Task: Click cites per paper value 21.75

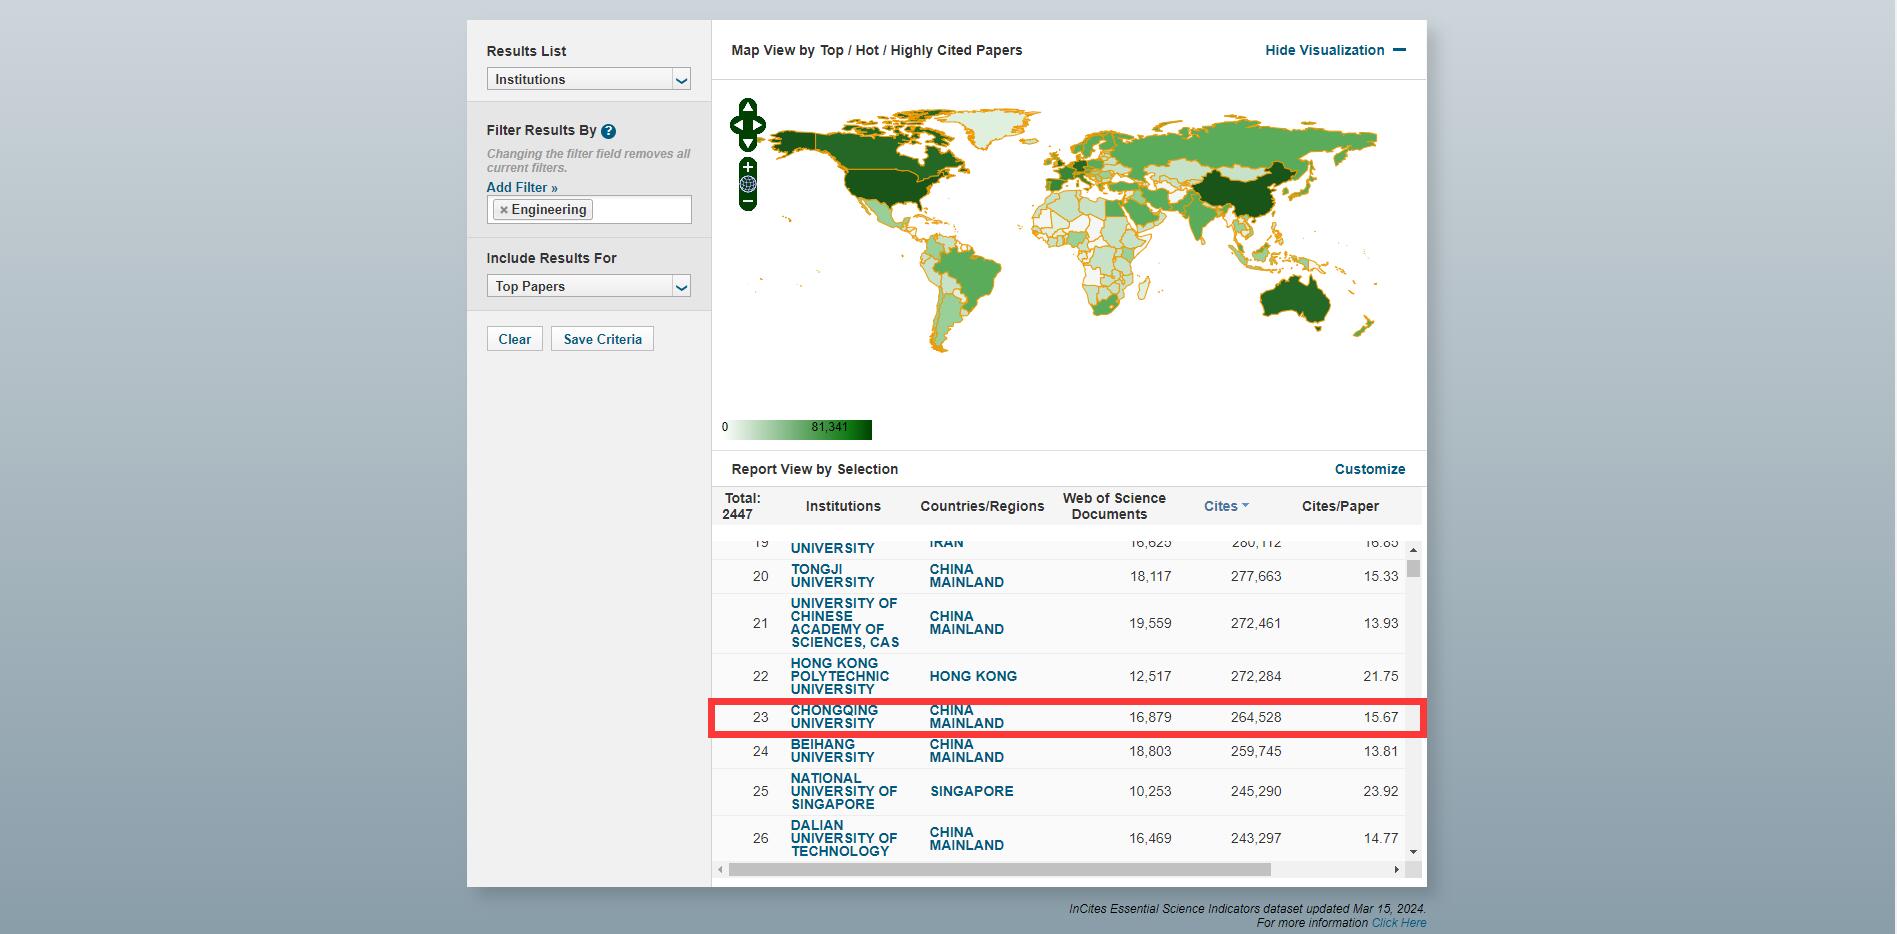Action: point(1380,676)
